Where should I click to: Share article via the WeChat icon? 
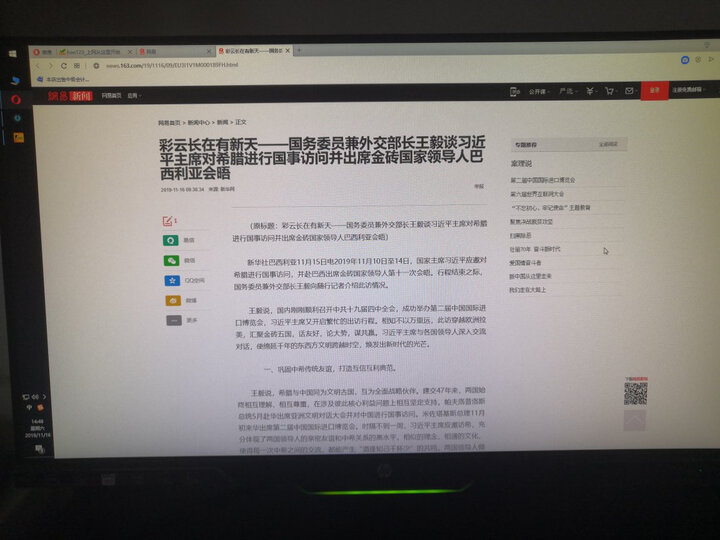pyautogui.click(x=172, y=260)
